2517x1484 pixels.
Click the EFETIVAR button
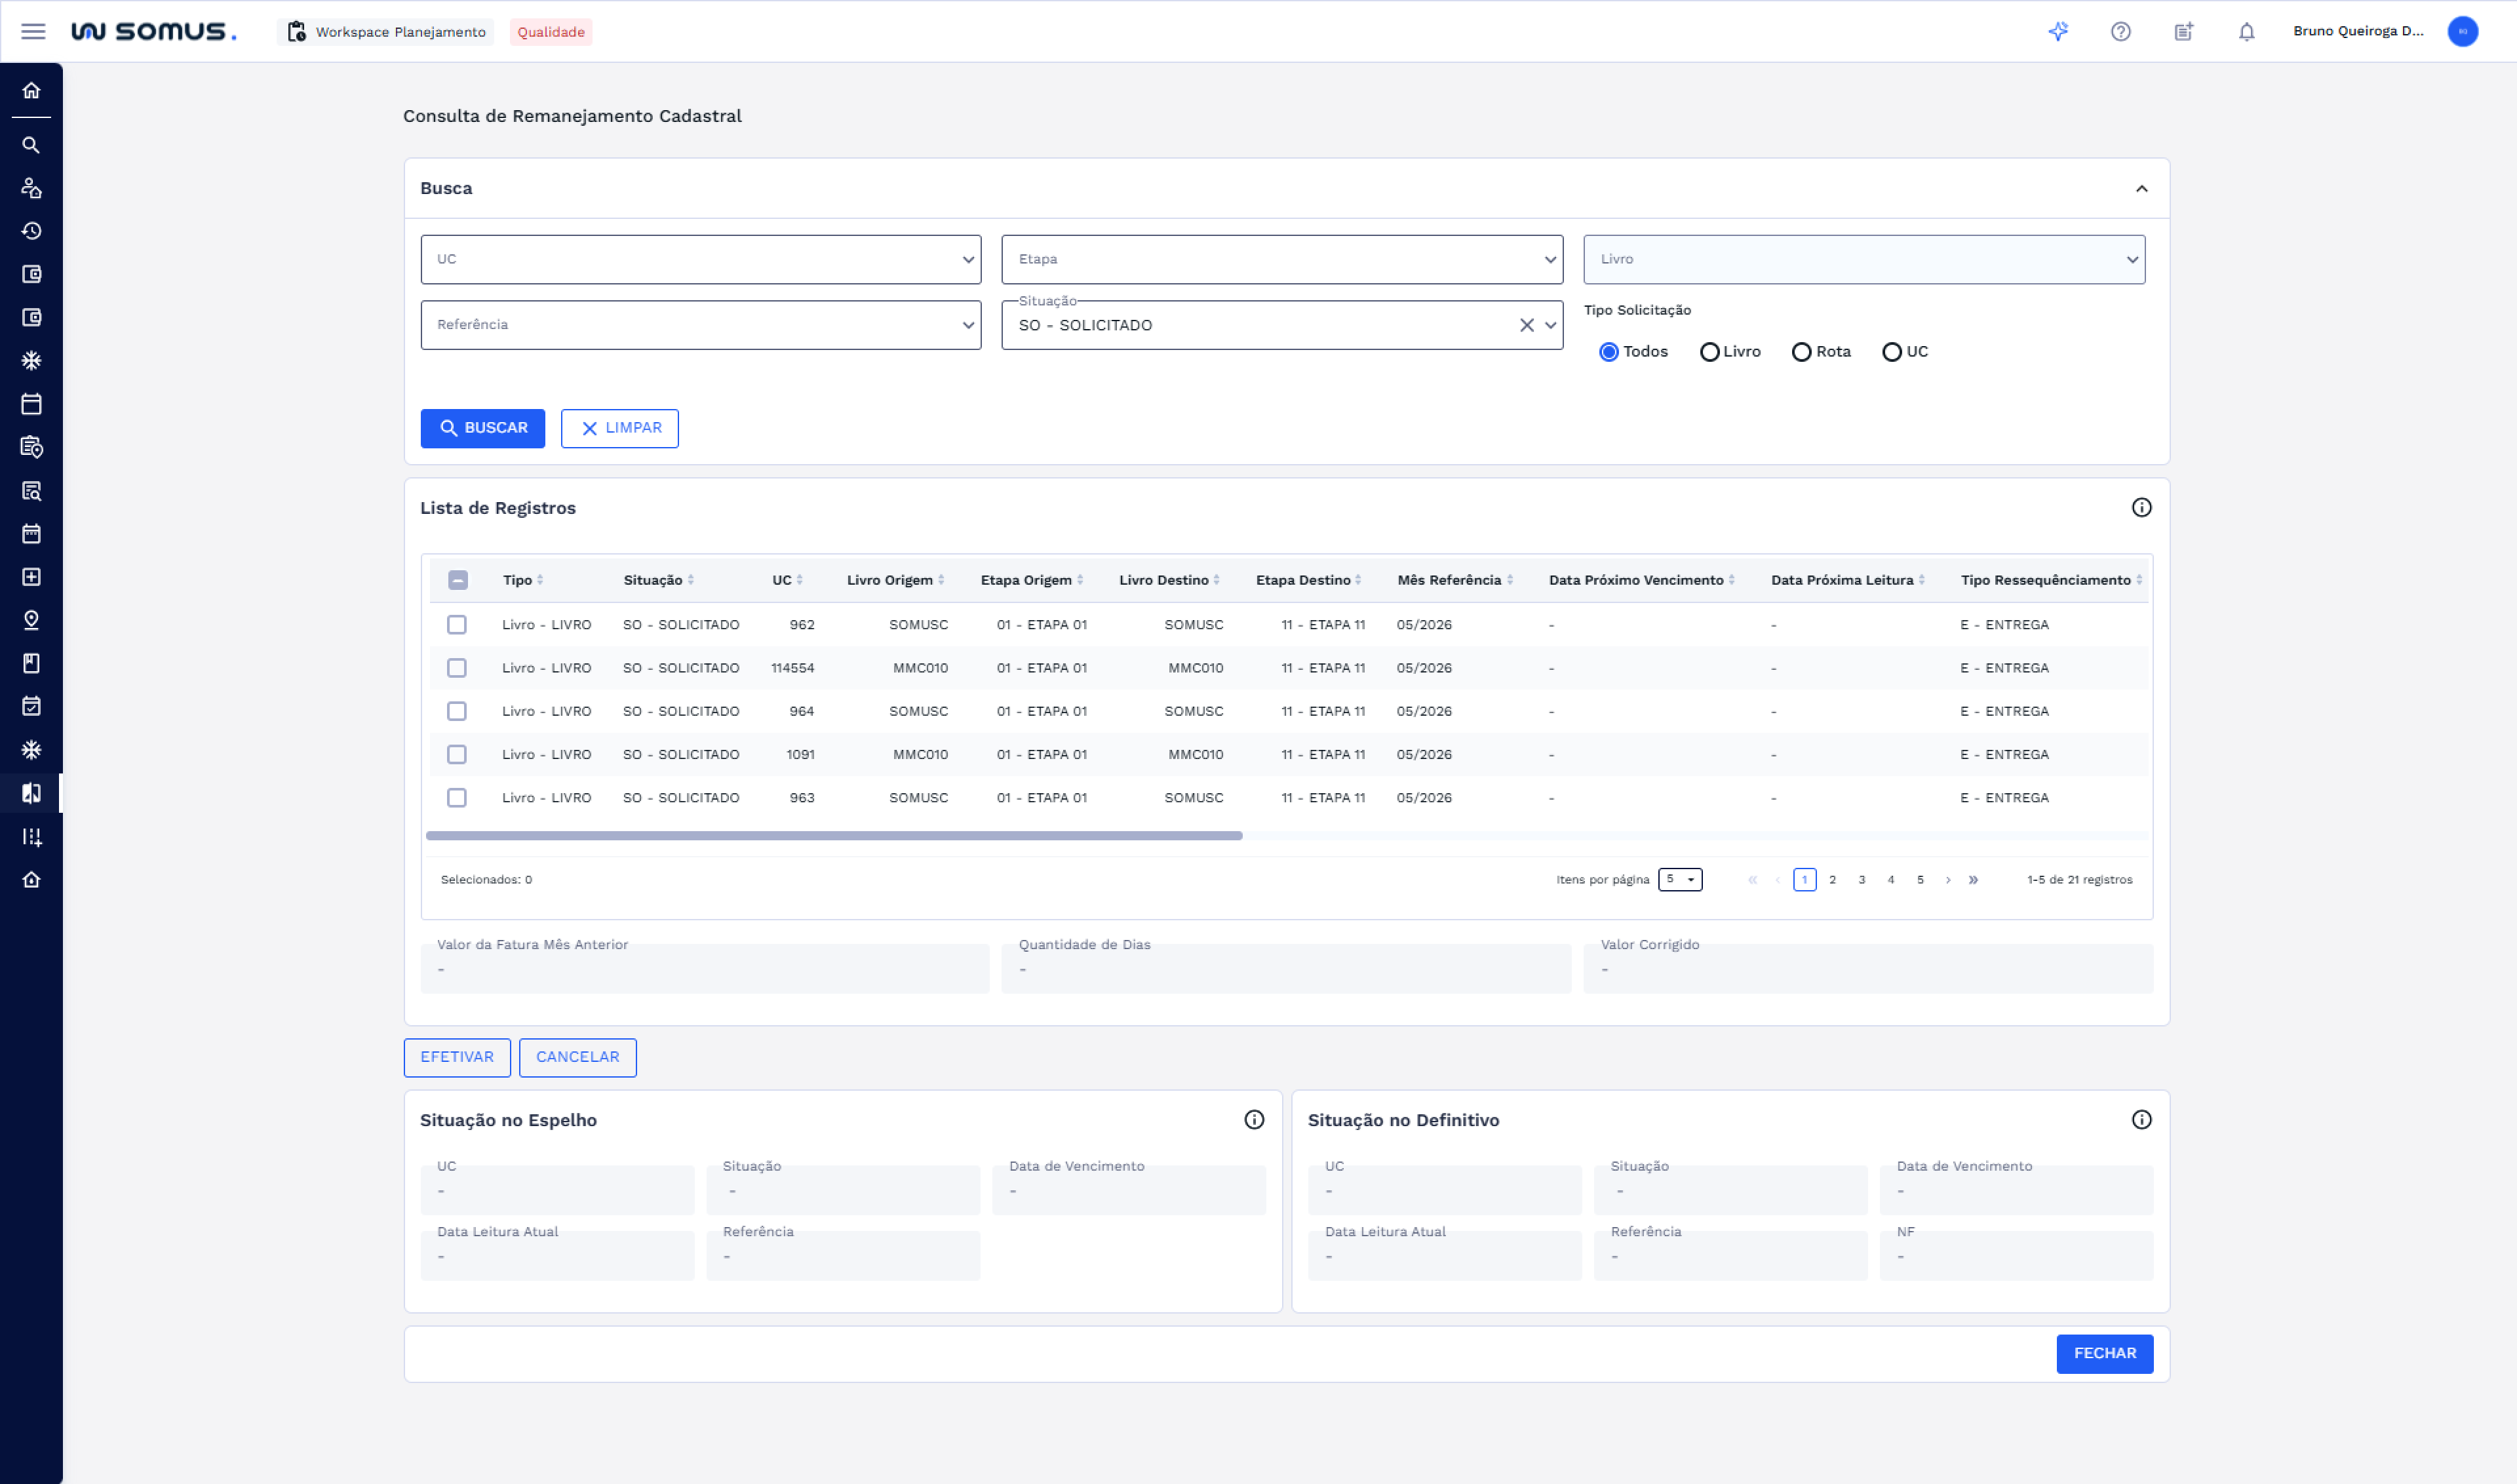click(x=457, y=1057)
